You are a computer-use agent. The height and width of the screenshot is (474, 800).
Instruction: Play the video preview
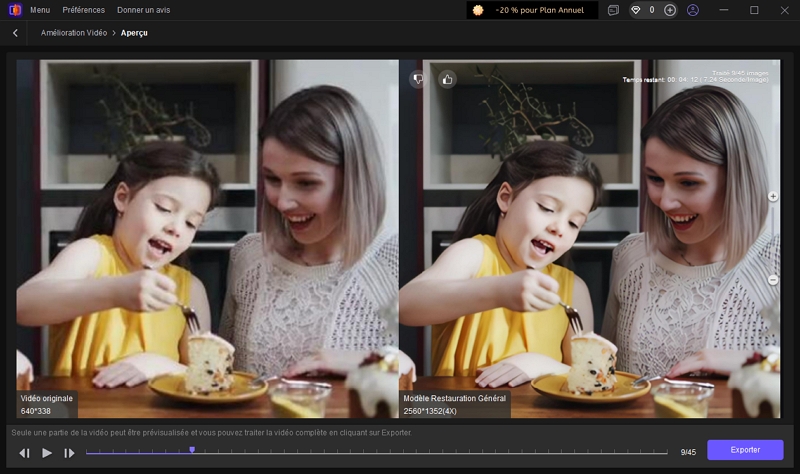[47, 453]
